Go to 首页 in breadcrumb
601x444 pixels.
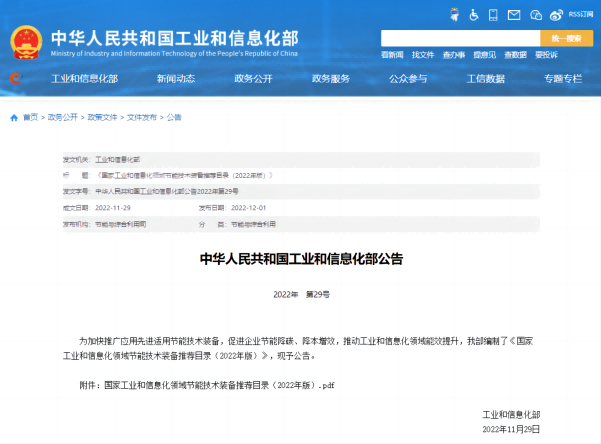coord(31,117)
